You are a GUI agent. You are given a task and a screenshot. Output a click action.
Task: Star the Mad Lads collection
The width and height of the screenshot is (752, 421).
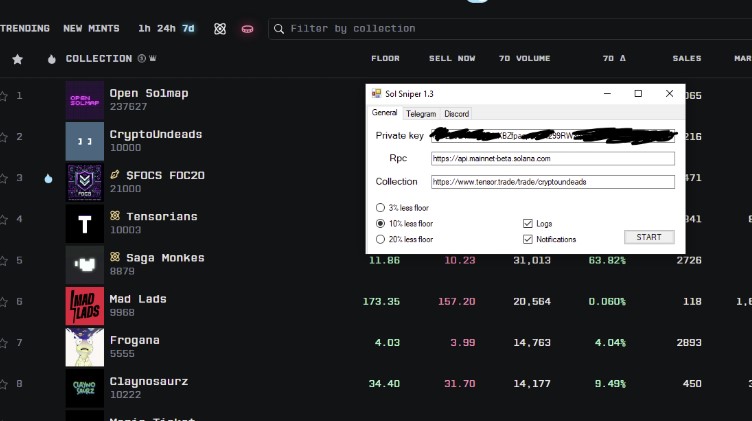[4, 302]
